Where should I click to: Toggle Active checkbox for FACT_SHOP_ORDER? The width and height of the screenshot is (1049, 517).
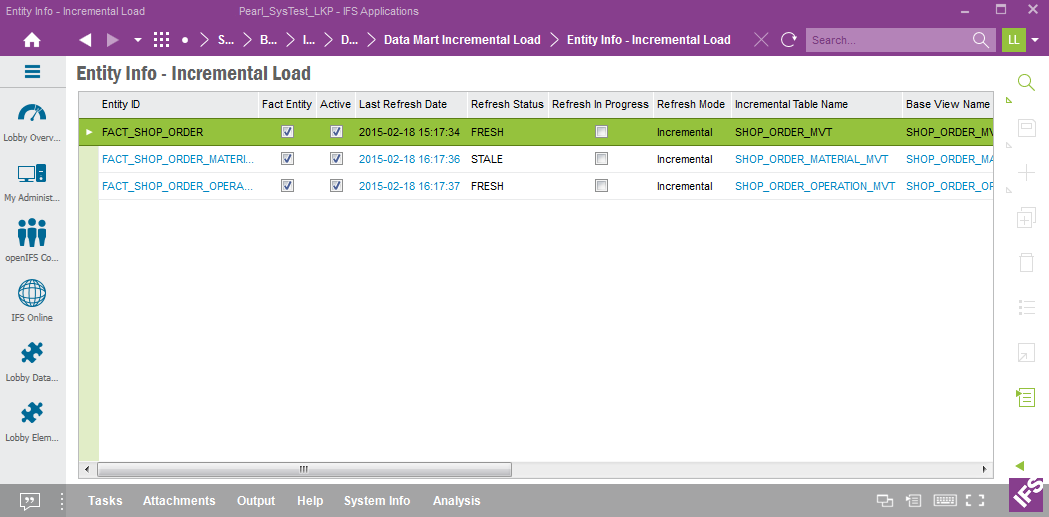pyautogui.click(x=337, y=132)
